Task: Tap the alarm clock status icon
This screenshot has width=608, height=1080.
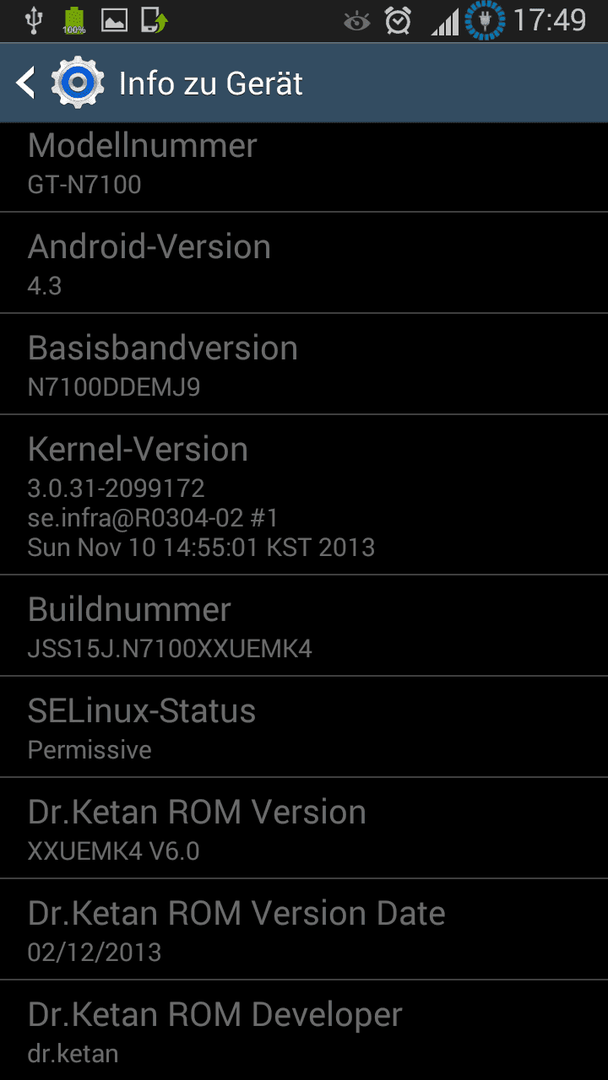Action: [398, 21]
